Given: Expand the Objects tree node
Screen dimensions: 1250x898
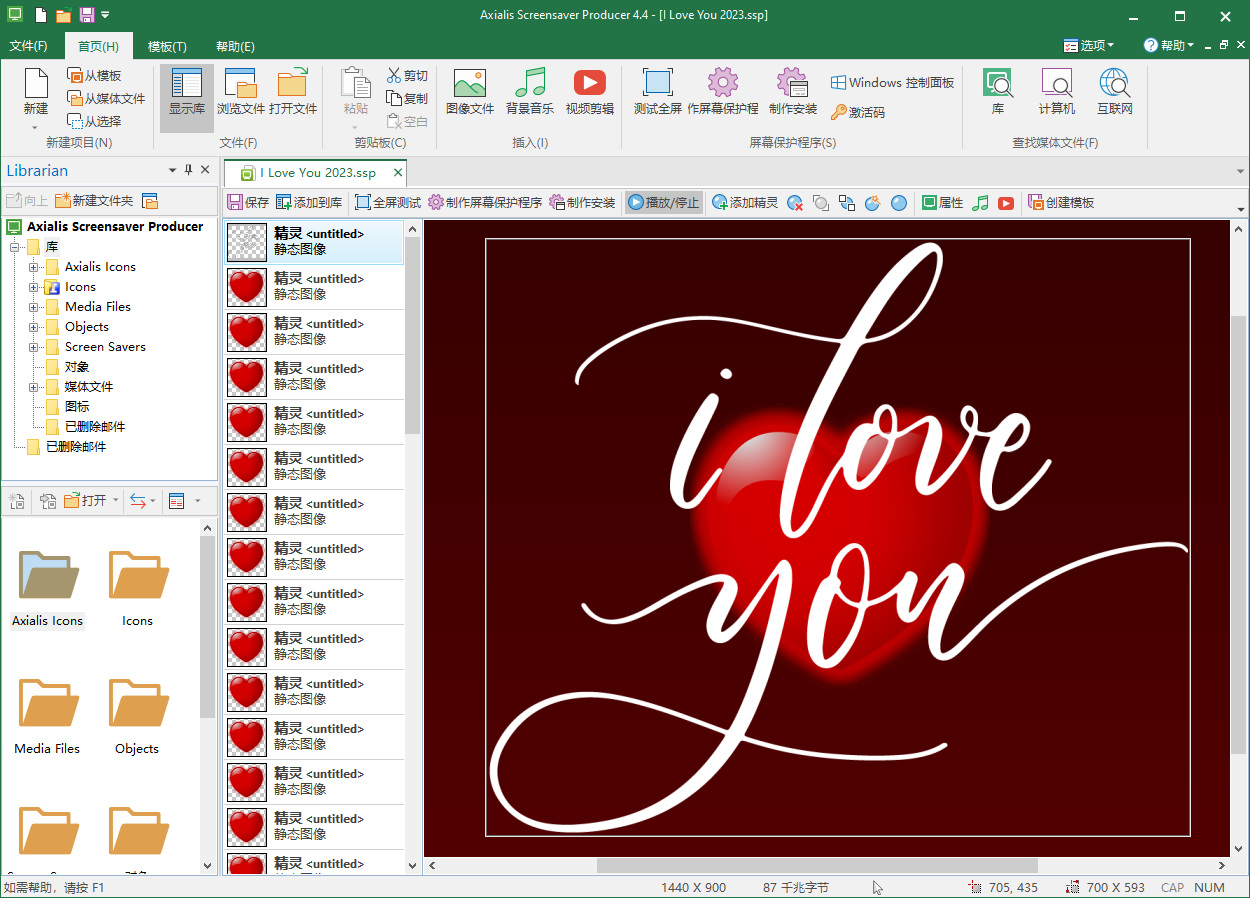Looking at the screenshot, I should pos(34,326).
